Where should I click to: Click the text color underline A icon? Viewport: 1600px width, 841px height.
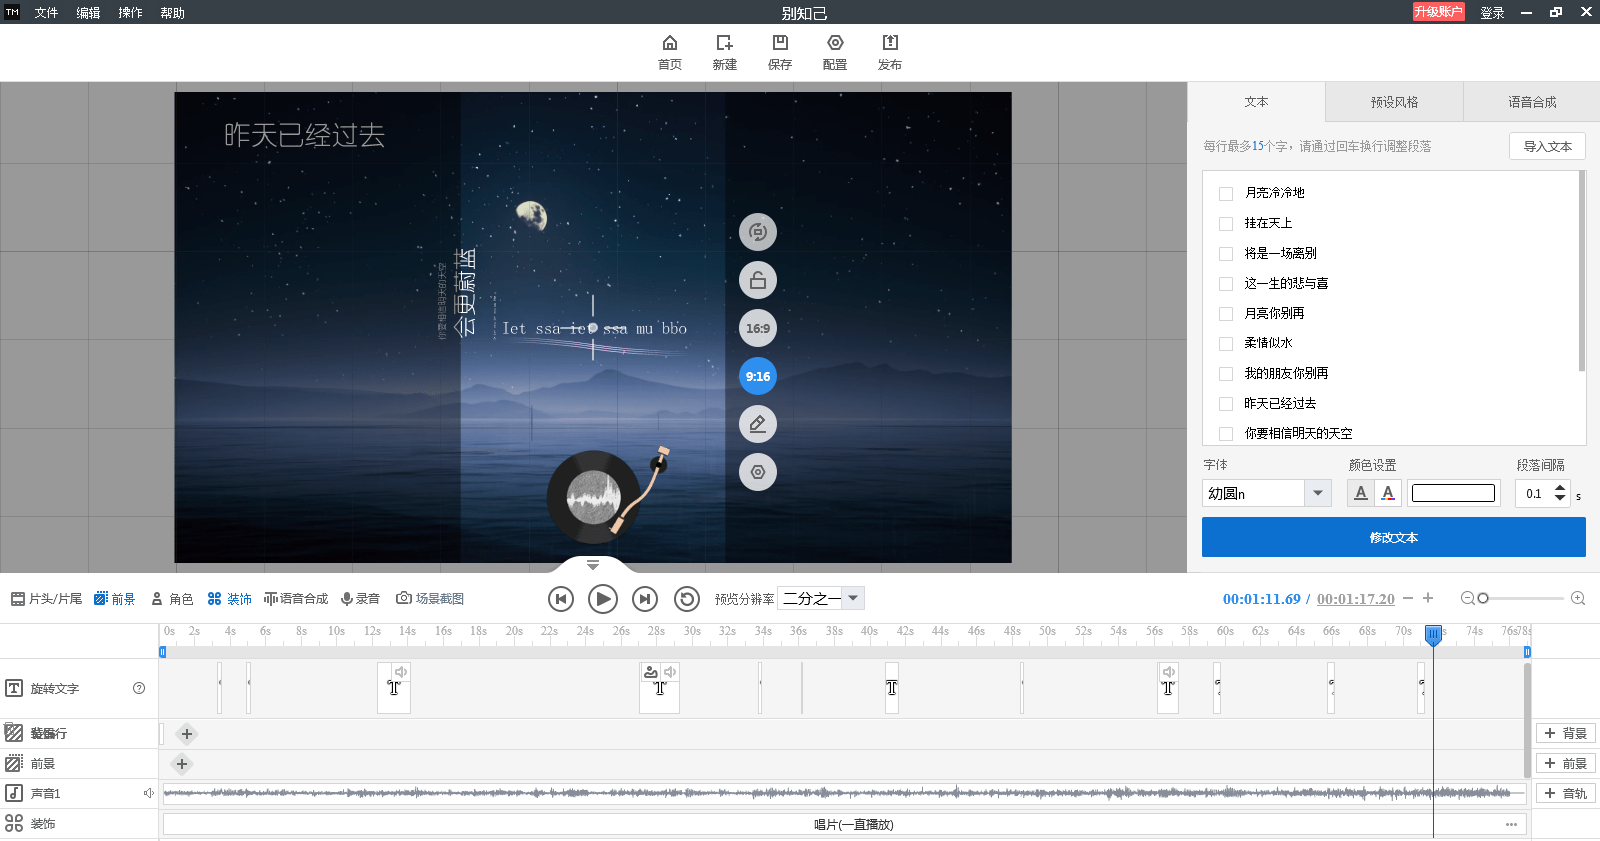coord(1361,493)
